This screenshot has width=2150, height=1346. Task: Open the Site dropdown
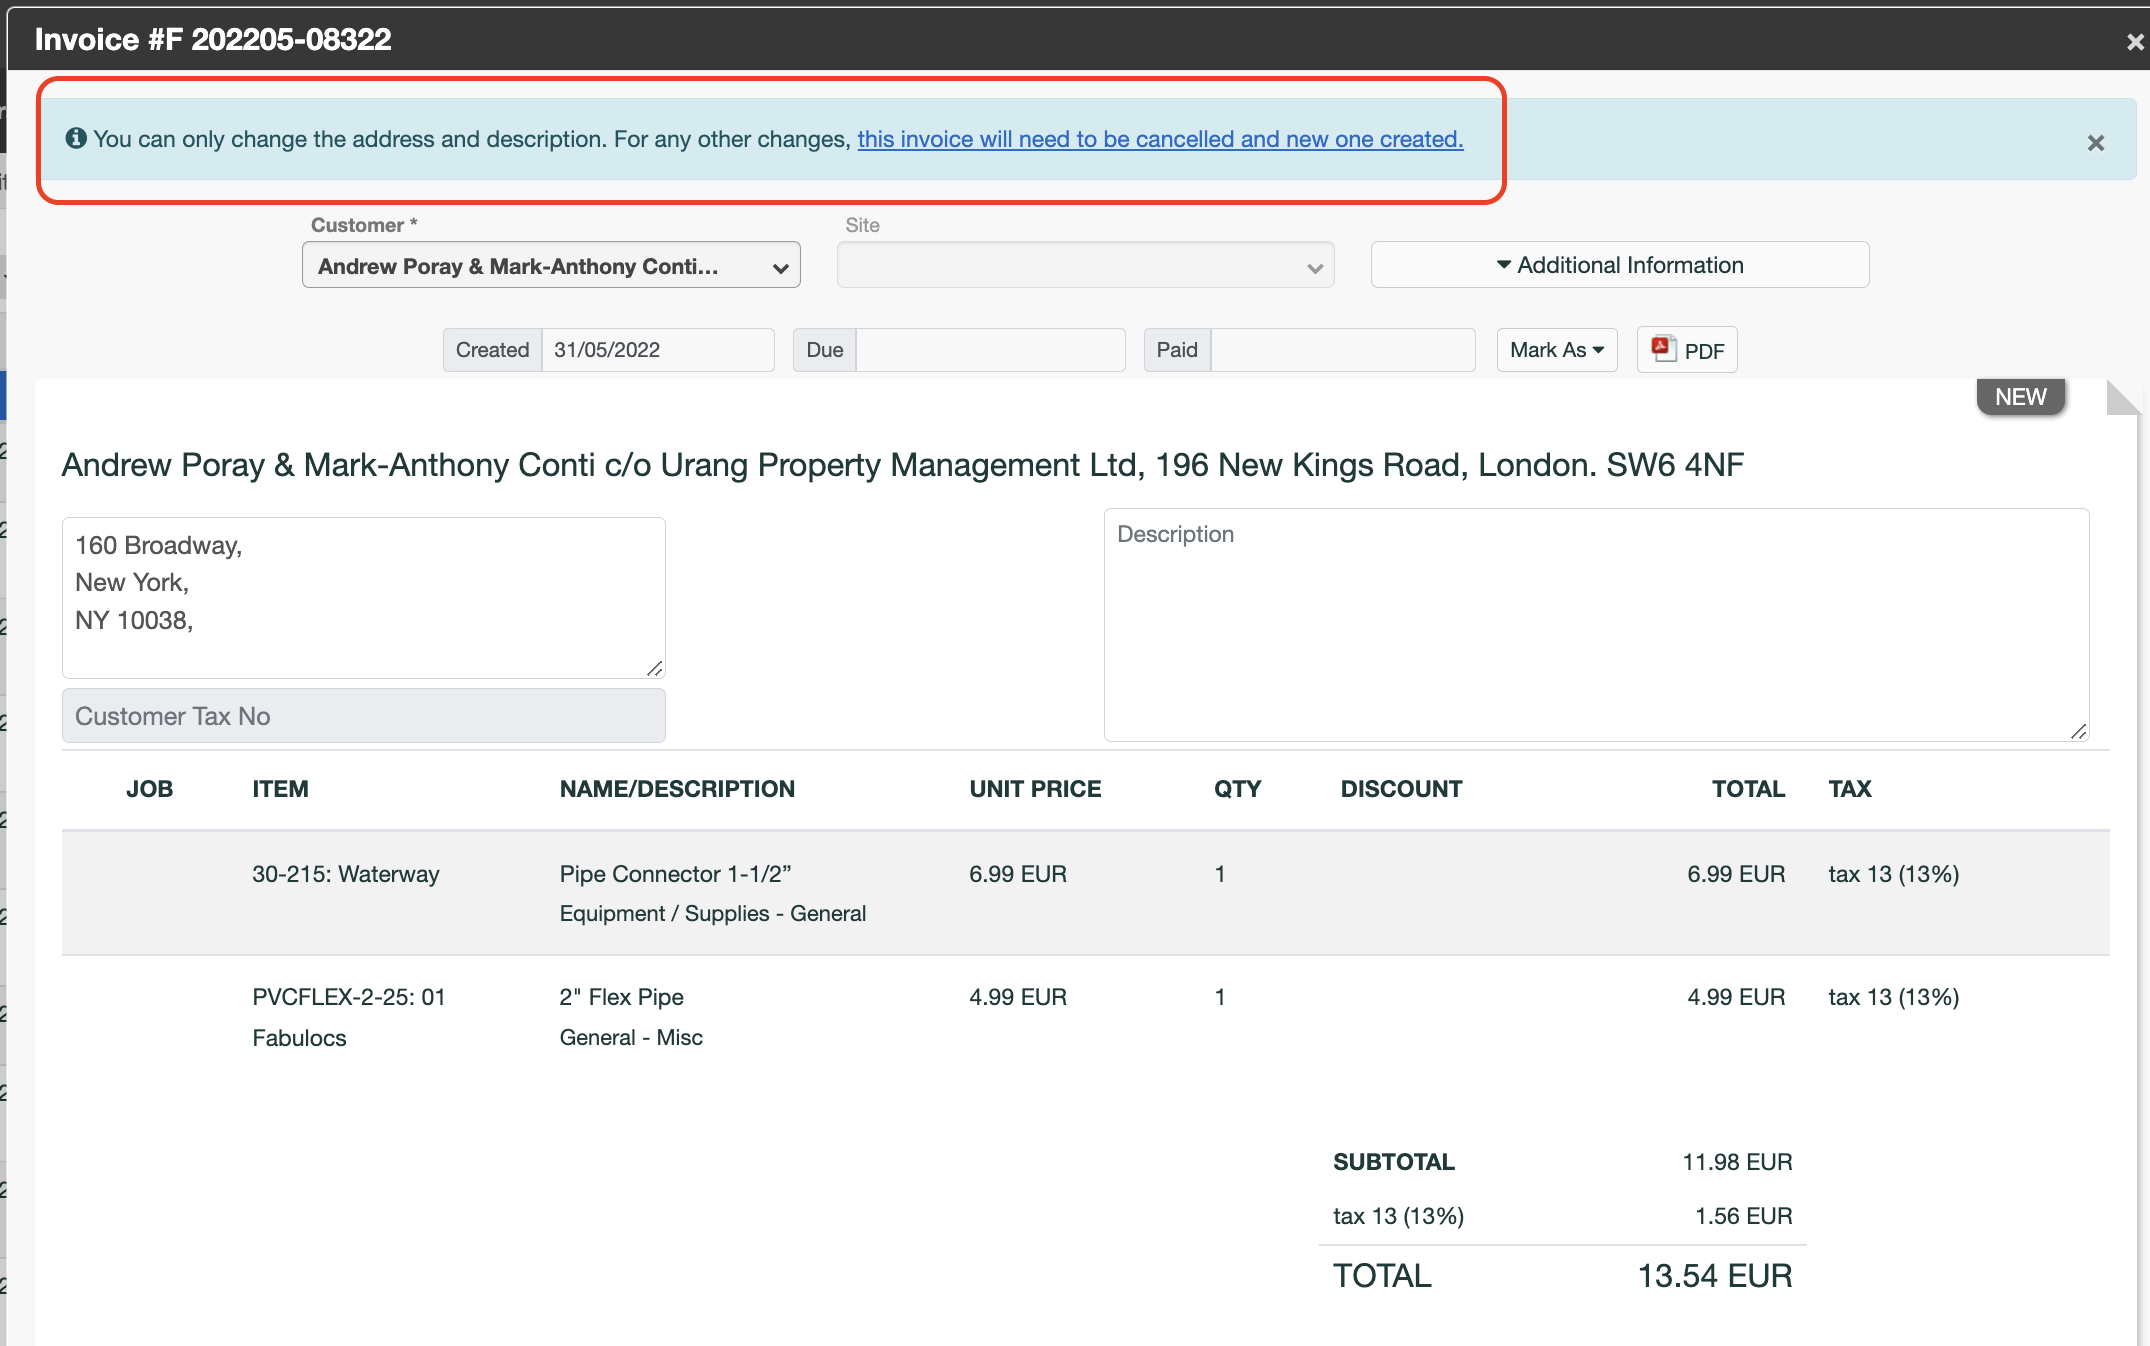(x=1085, y=266)
